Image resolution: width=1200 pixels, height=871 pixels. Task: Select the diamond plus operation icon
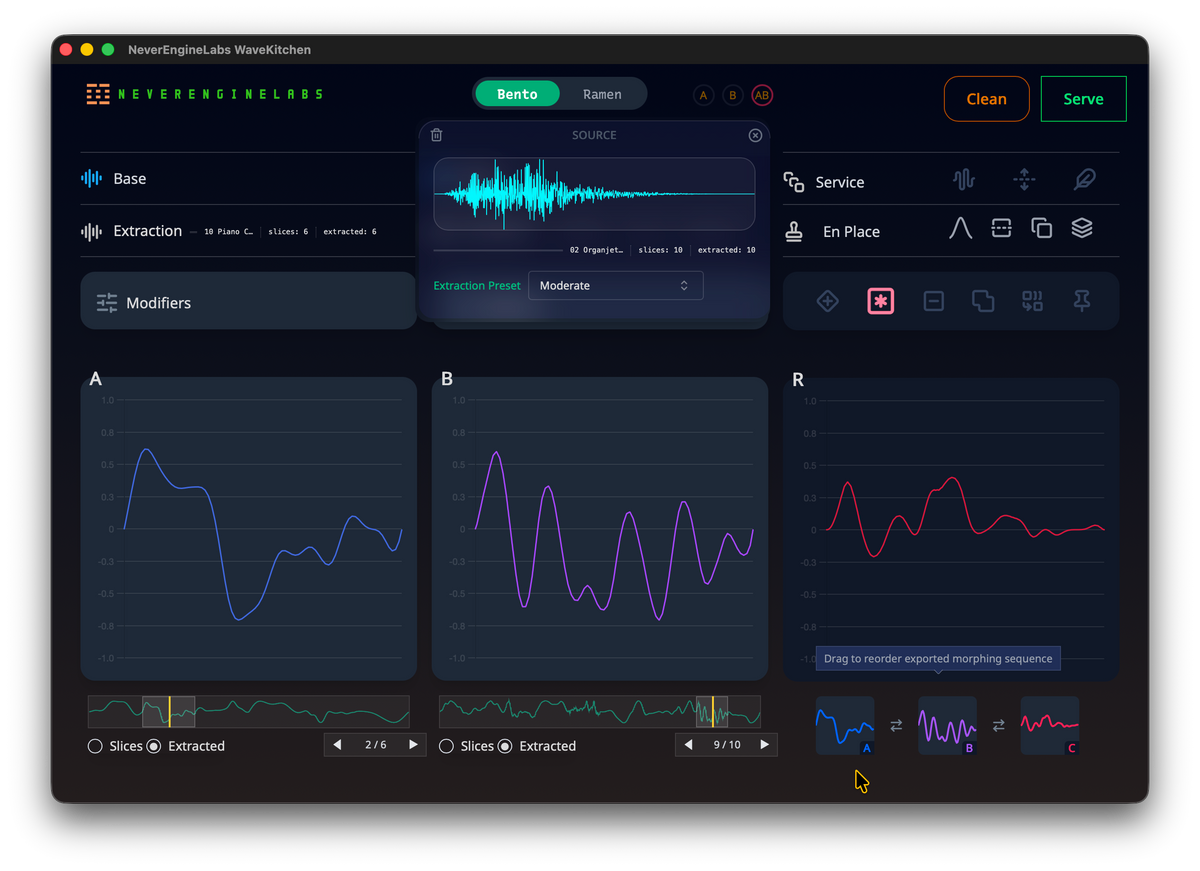[x=827, y=301]
